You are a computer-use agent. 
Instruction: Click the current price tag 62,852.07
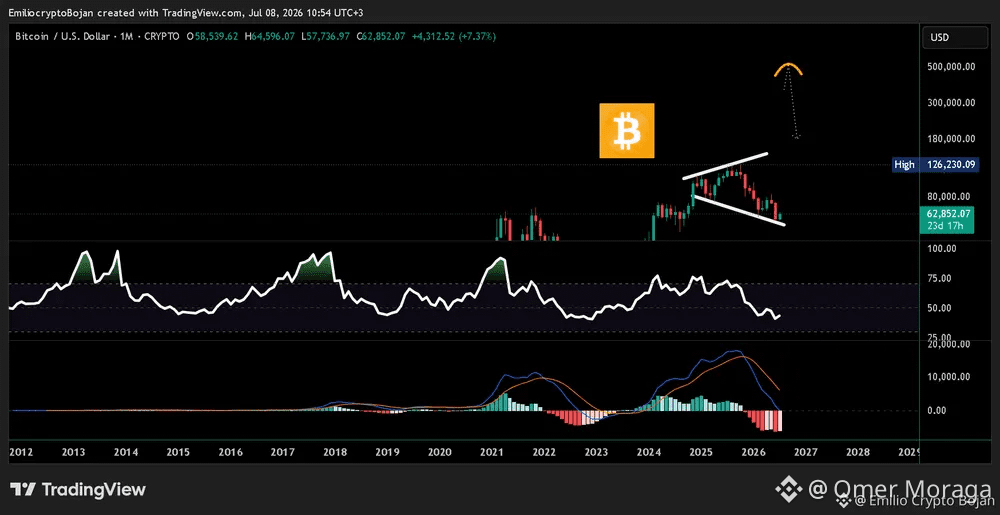(x=949, y=214)
